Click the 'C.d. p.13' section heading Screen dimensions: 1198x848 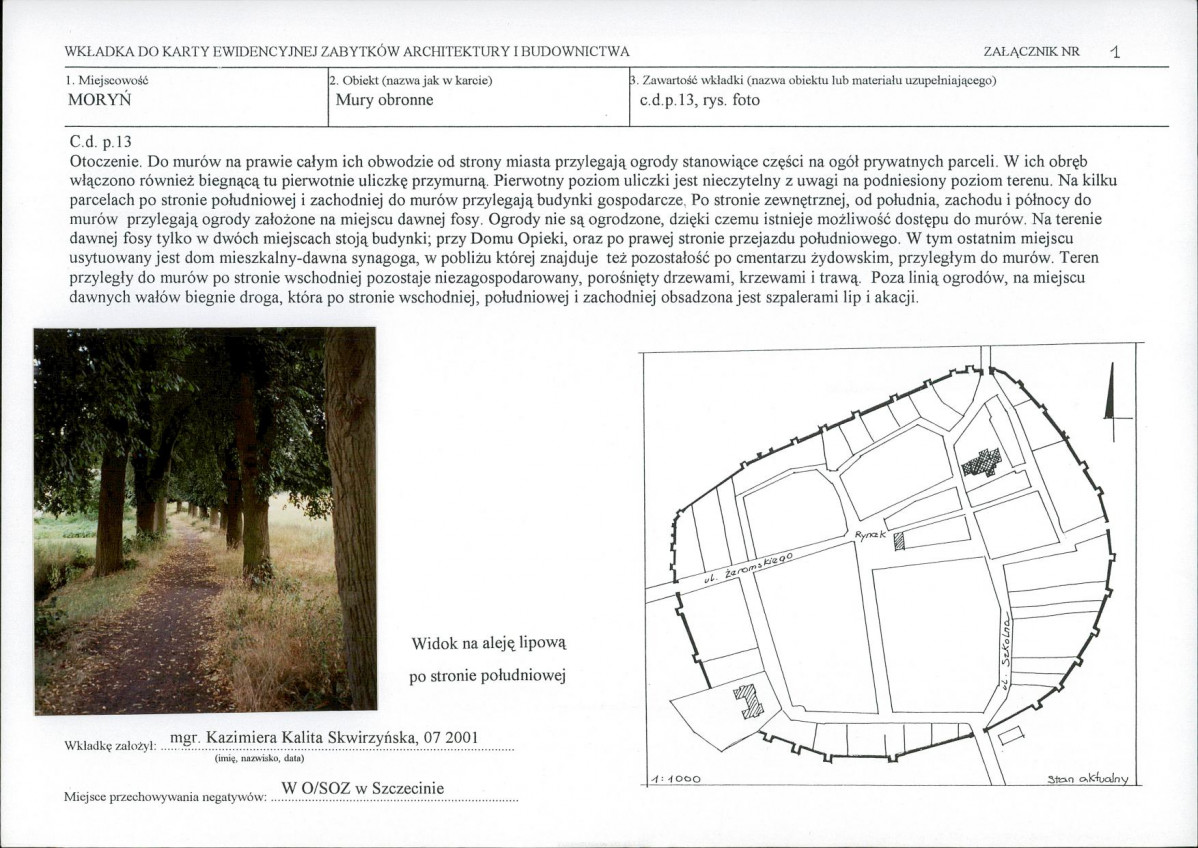(x=101, y=142)
